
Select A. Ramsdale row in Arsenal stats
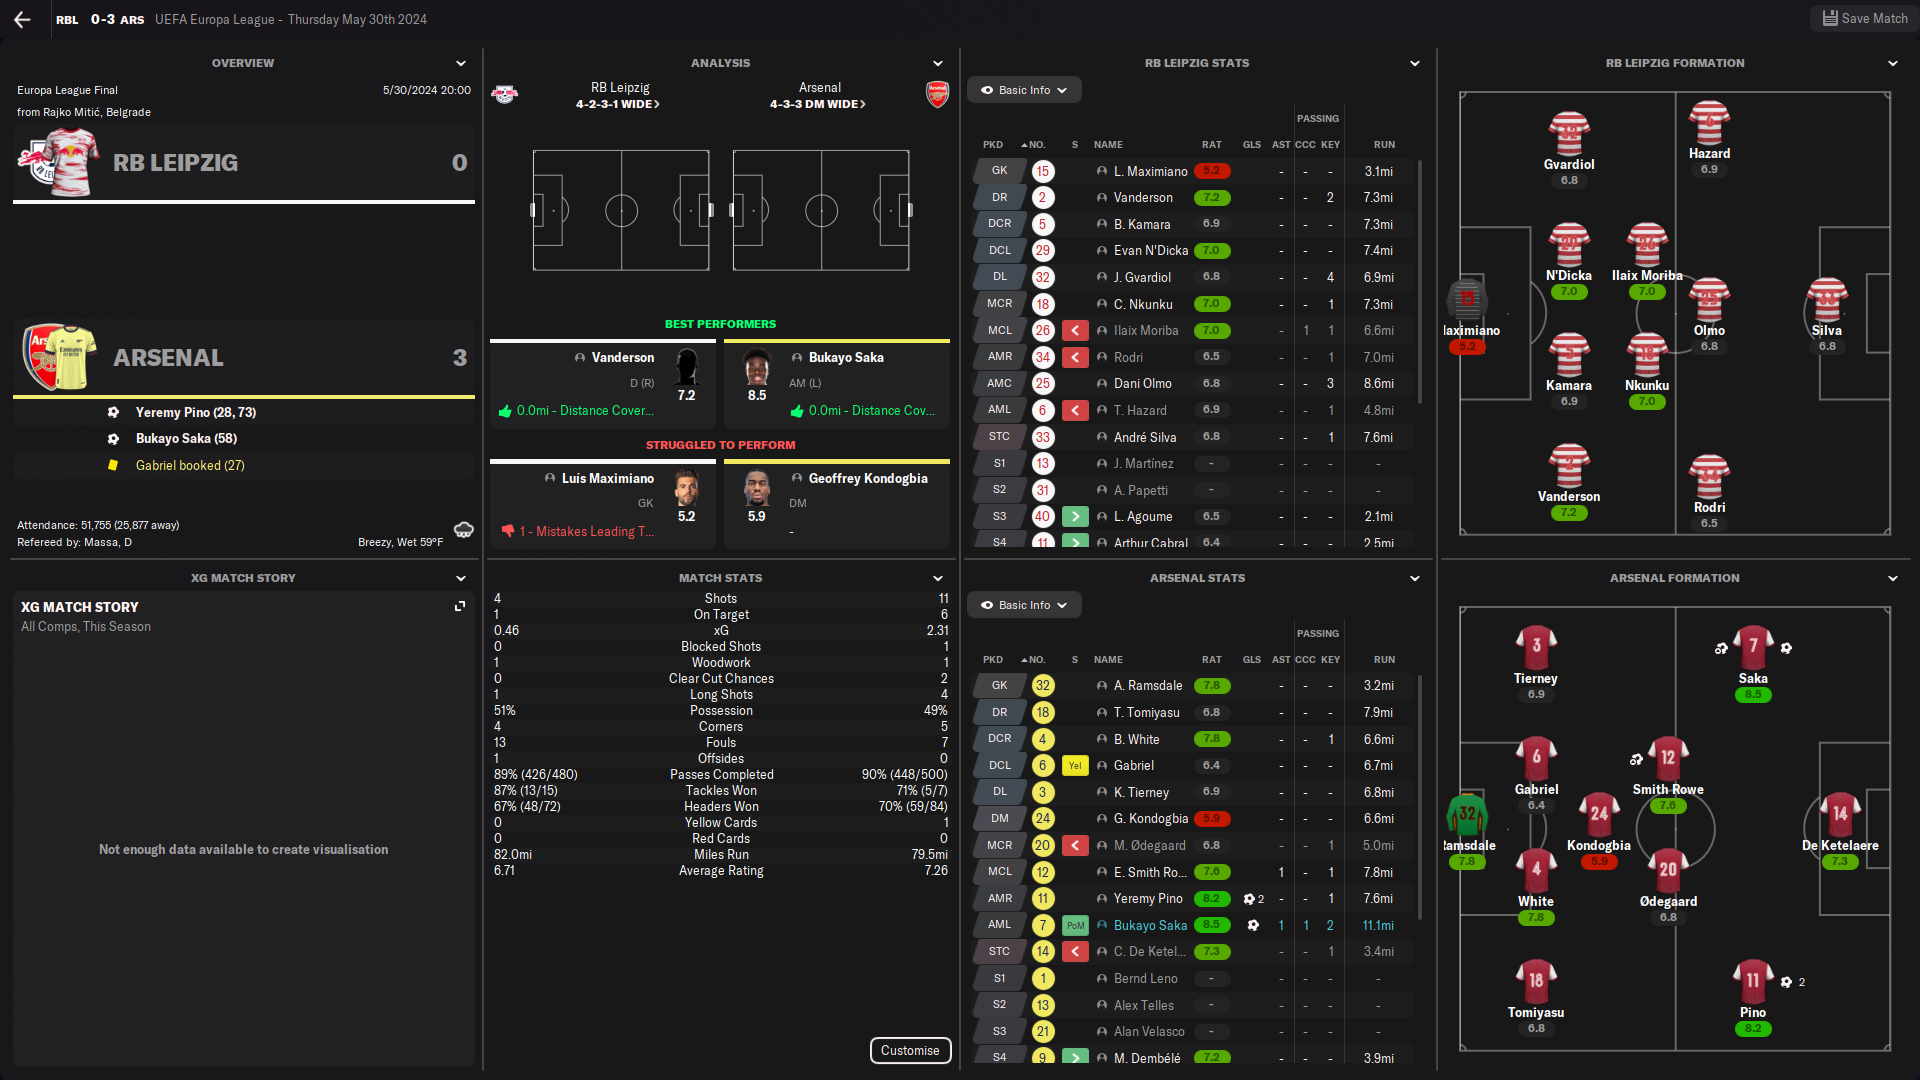[x=1193, y=685]
